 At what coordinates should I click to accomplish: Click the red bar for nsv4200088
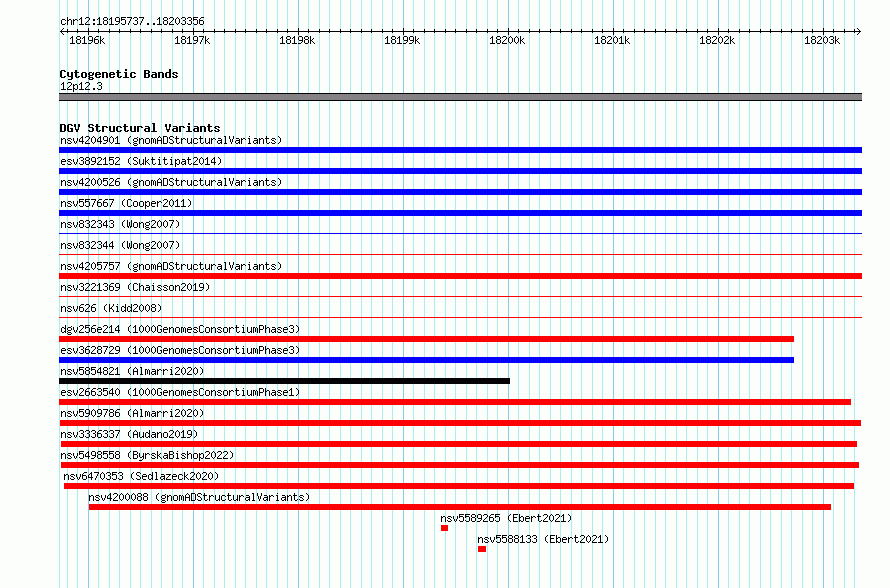click(460, 507)
